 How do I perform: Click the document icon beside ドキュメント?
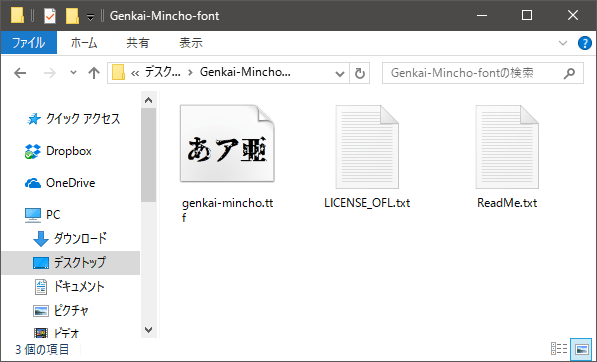pos(41,287)
